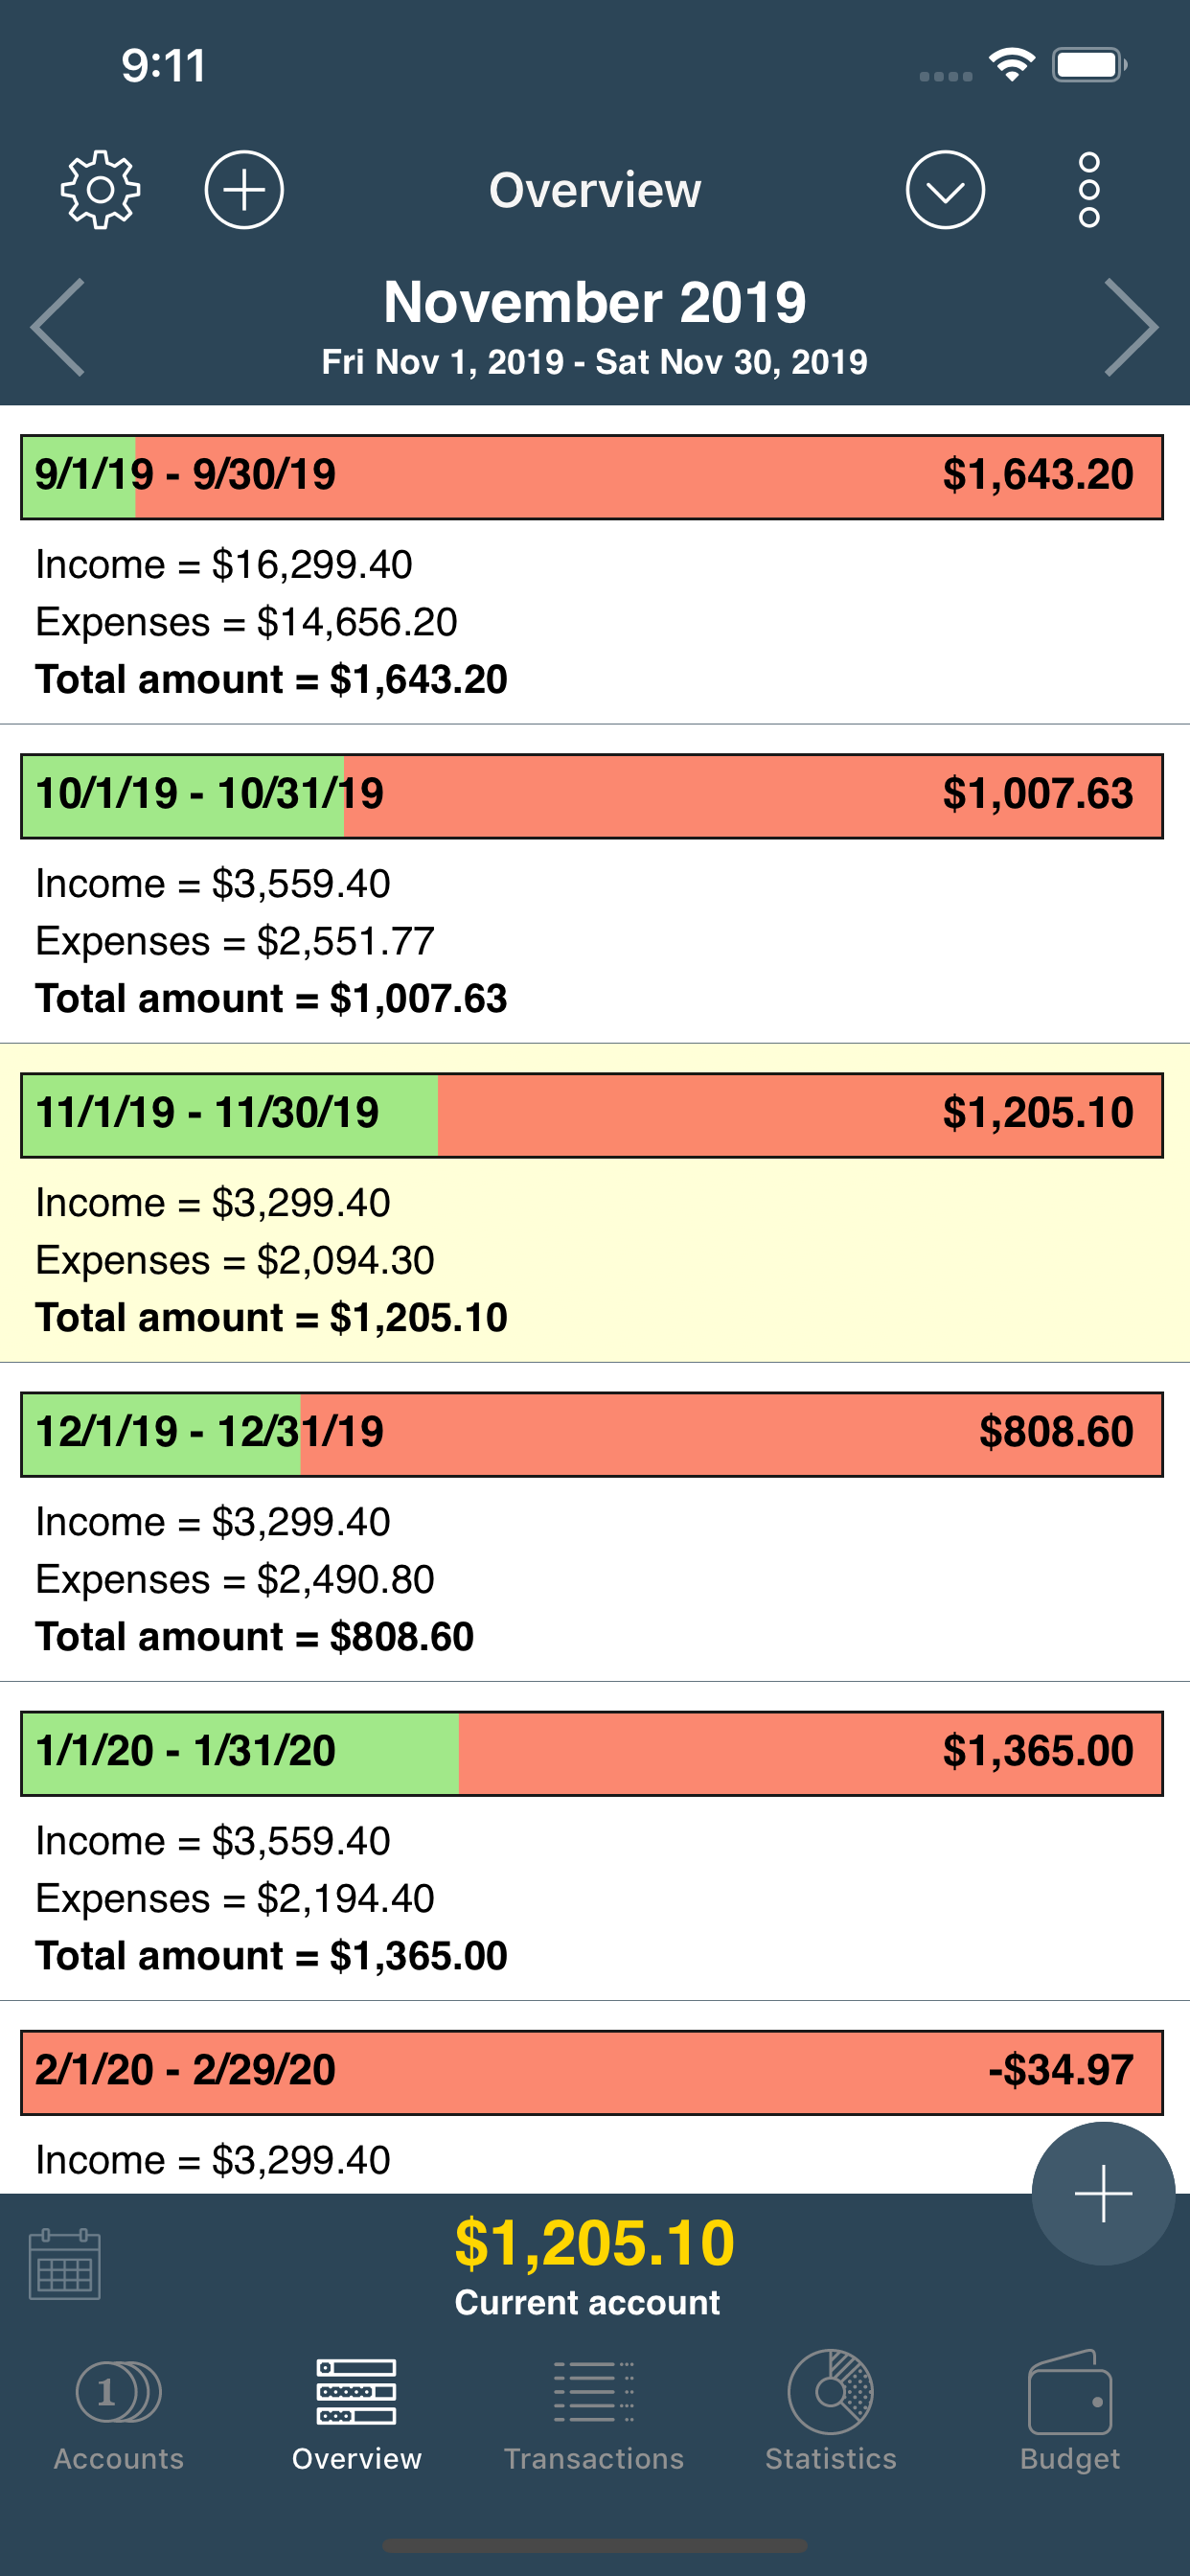Image resolution: width=1190 pixels, height=2576 pixels.
Task: Tap the circled plus add icon
Action: click(x=244, y=190)
